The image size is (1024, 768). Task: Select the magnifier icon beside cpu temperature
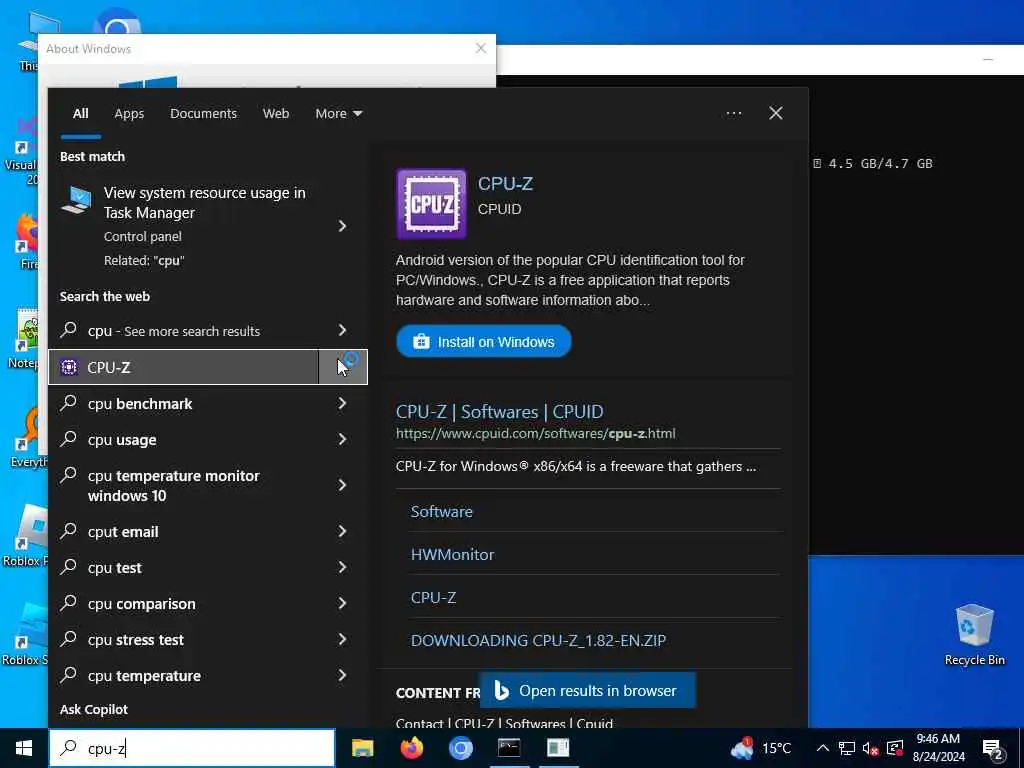pos(69,675)
